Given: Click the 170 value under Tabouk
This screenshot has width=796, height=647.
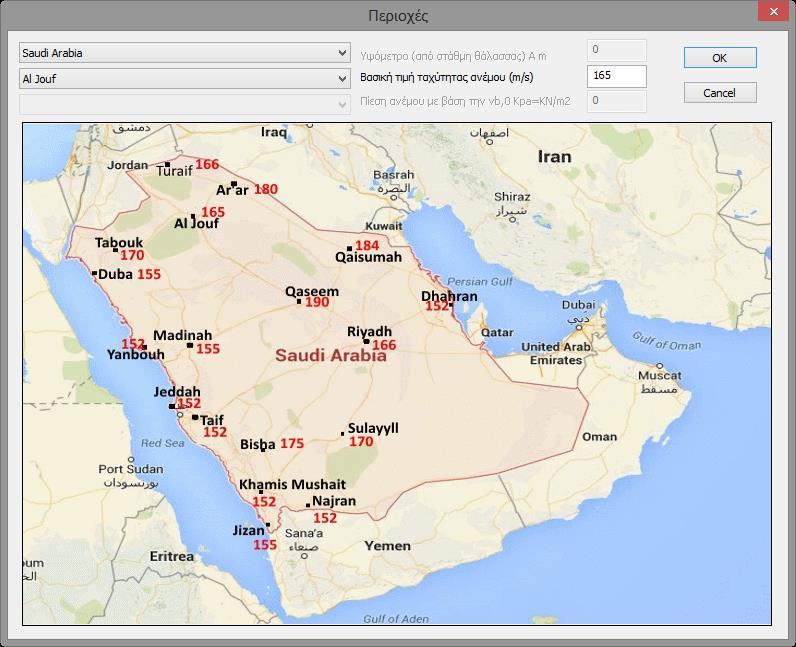Looking at the screenshot, I should point(132,255).
